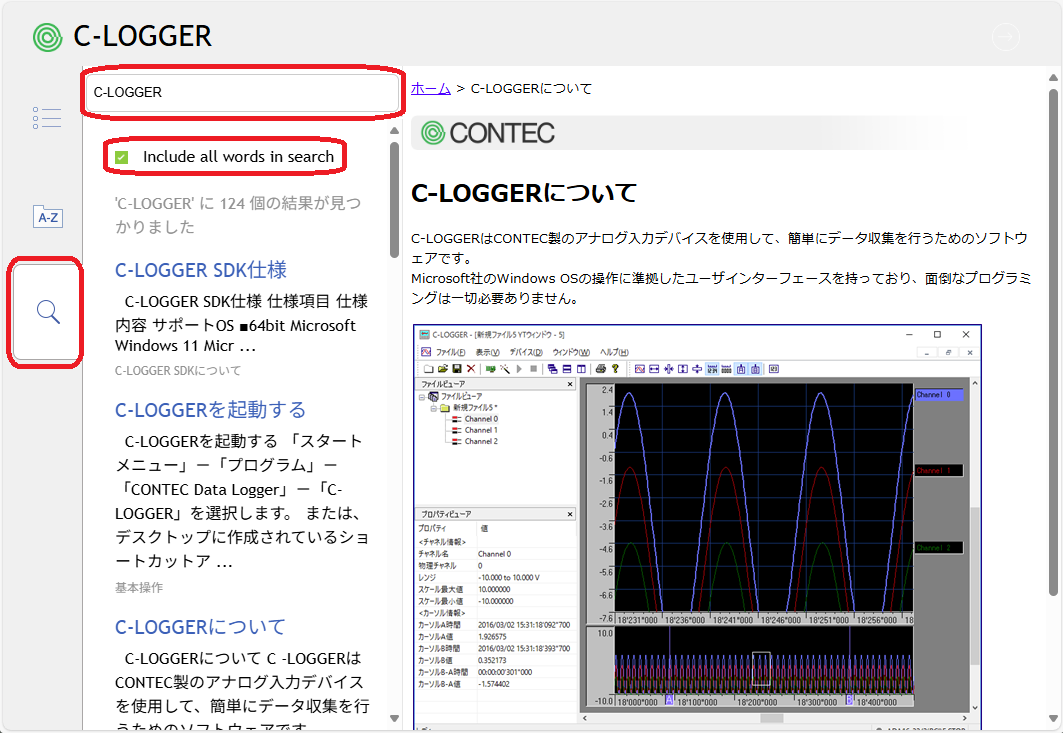Click cursor A marker on the overview timeline
The height and width of the screenshot is (733, 1063).
[668, 700]
